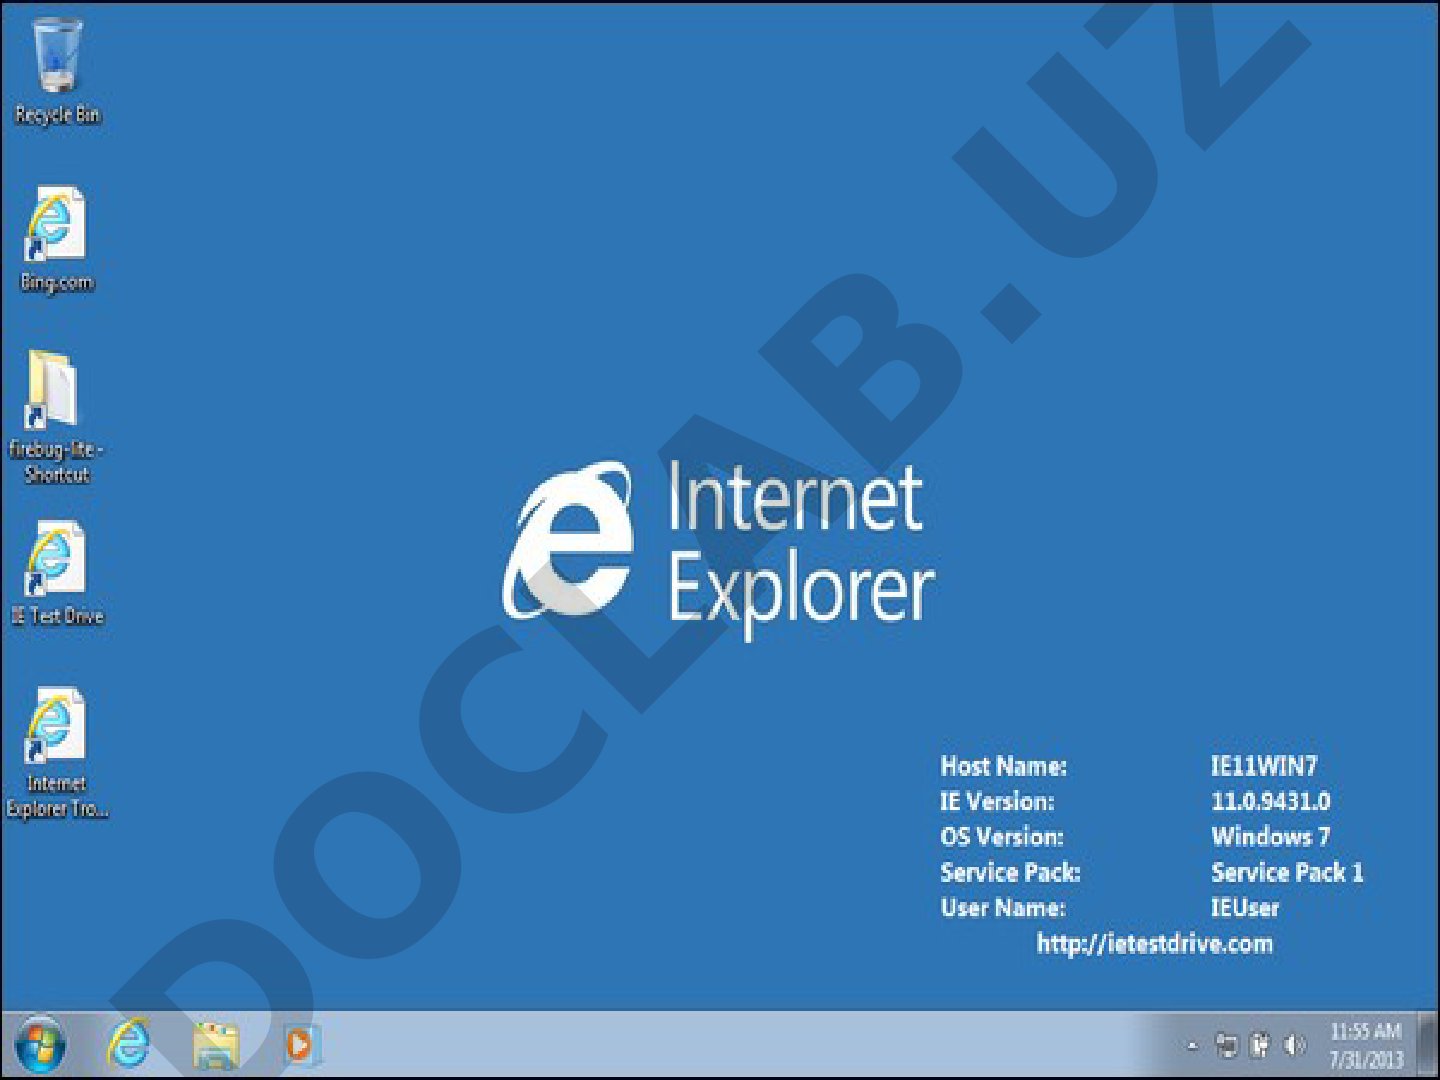Image resolution: width=1440 pixels, height=1080 pixels.
Task: Click the IE Test Drive label text
Action: pyautogui.click(x=57, y=616)
